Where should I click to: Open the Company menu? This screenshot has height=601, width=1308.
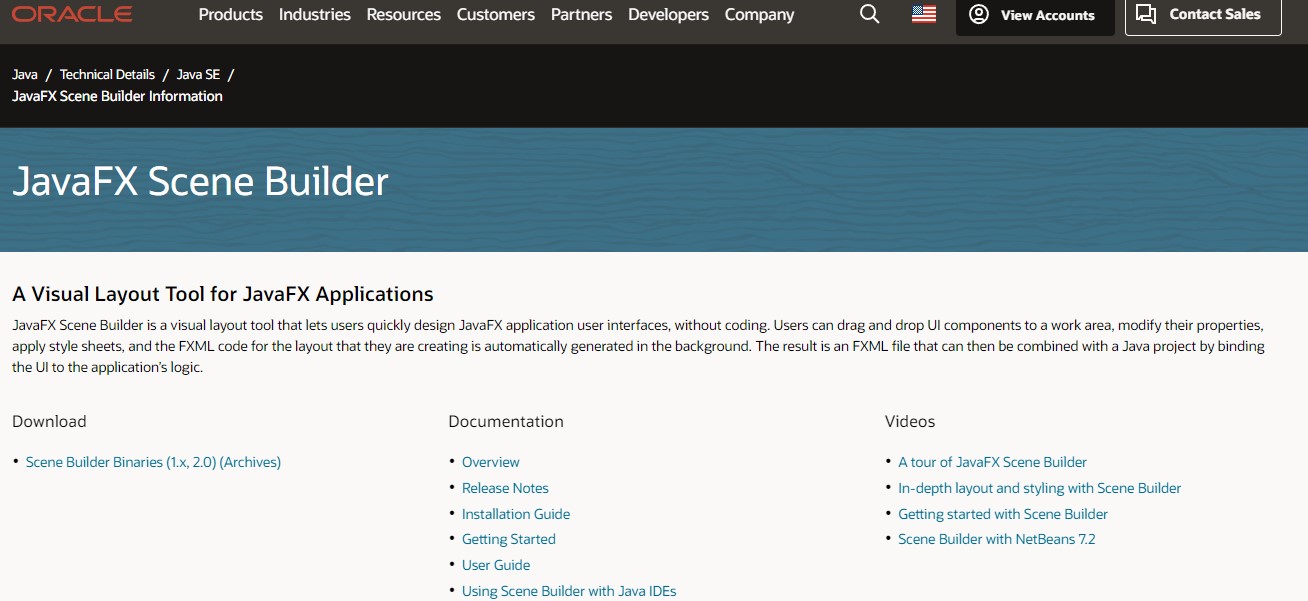tap(760, 14)
